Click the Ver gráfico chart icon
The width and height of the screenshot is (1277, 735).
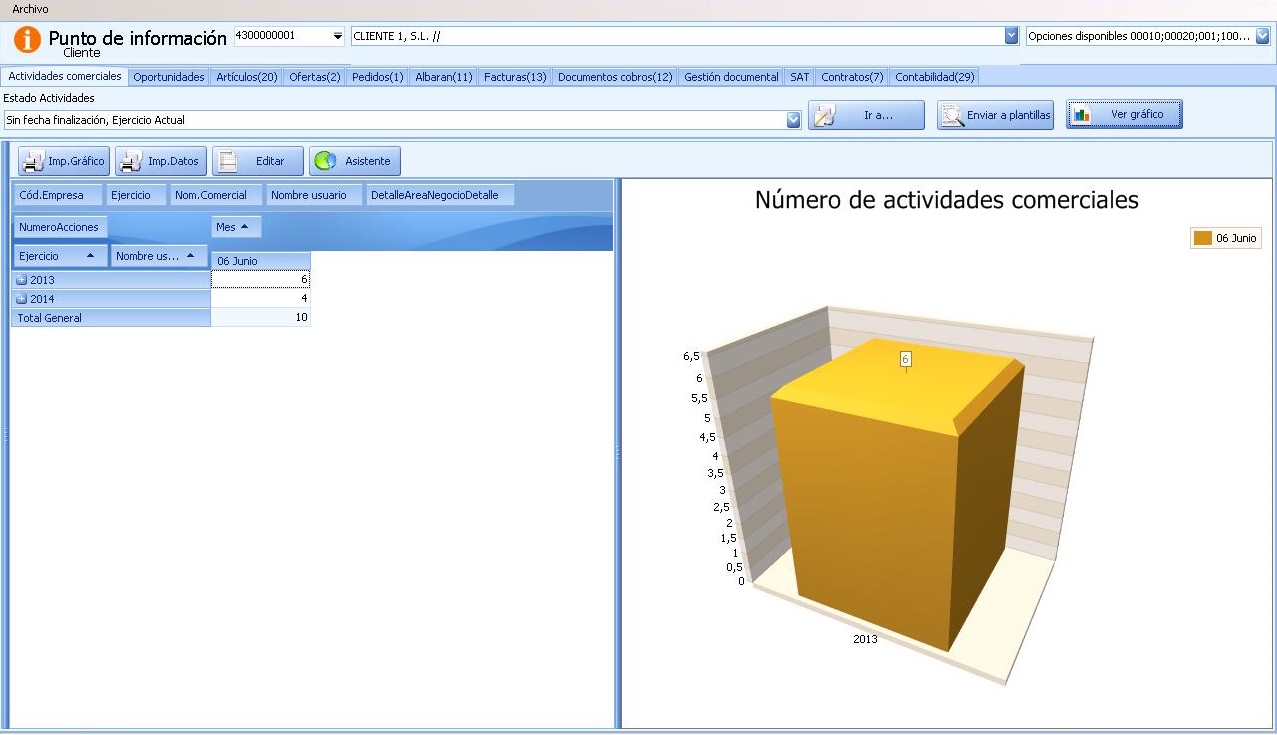point(1082,115)
